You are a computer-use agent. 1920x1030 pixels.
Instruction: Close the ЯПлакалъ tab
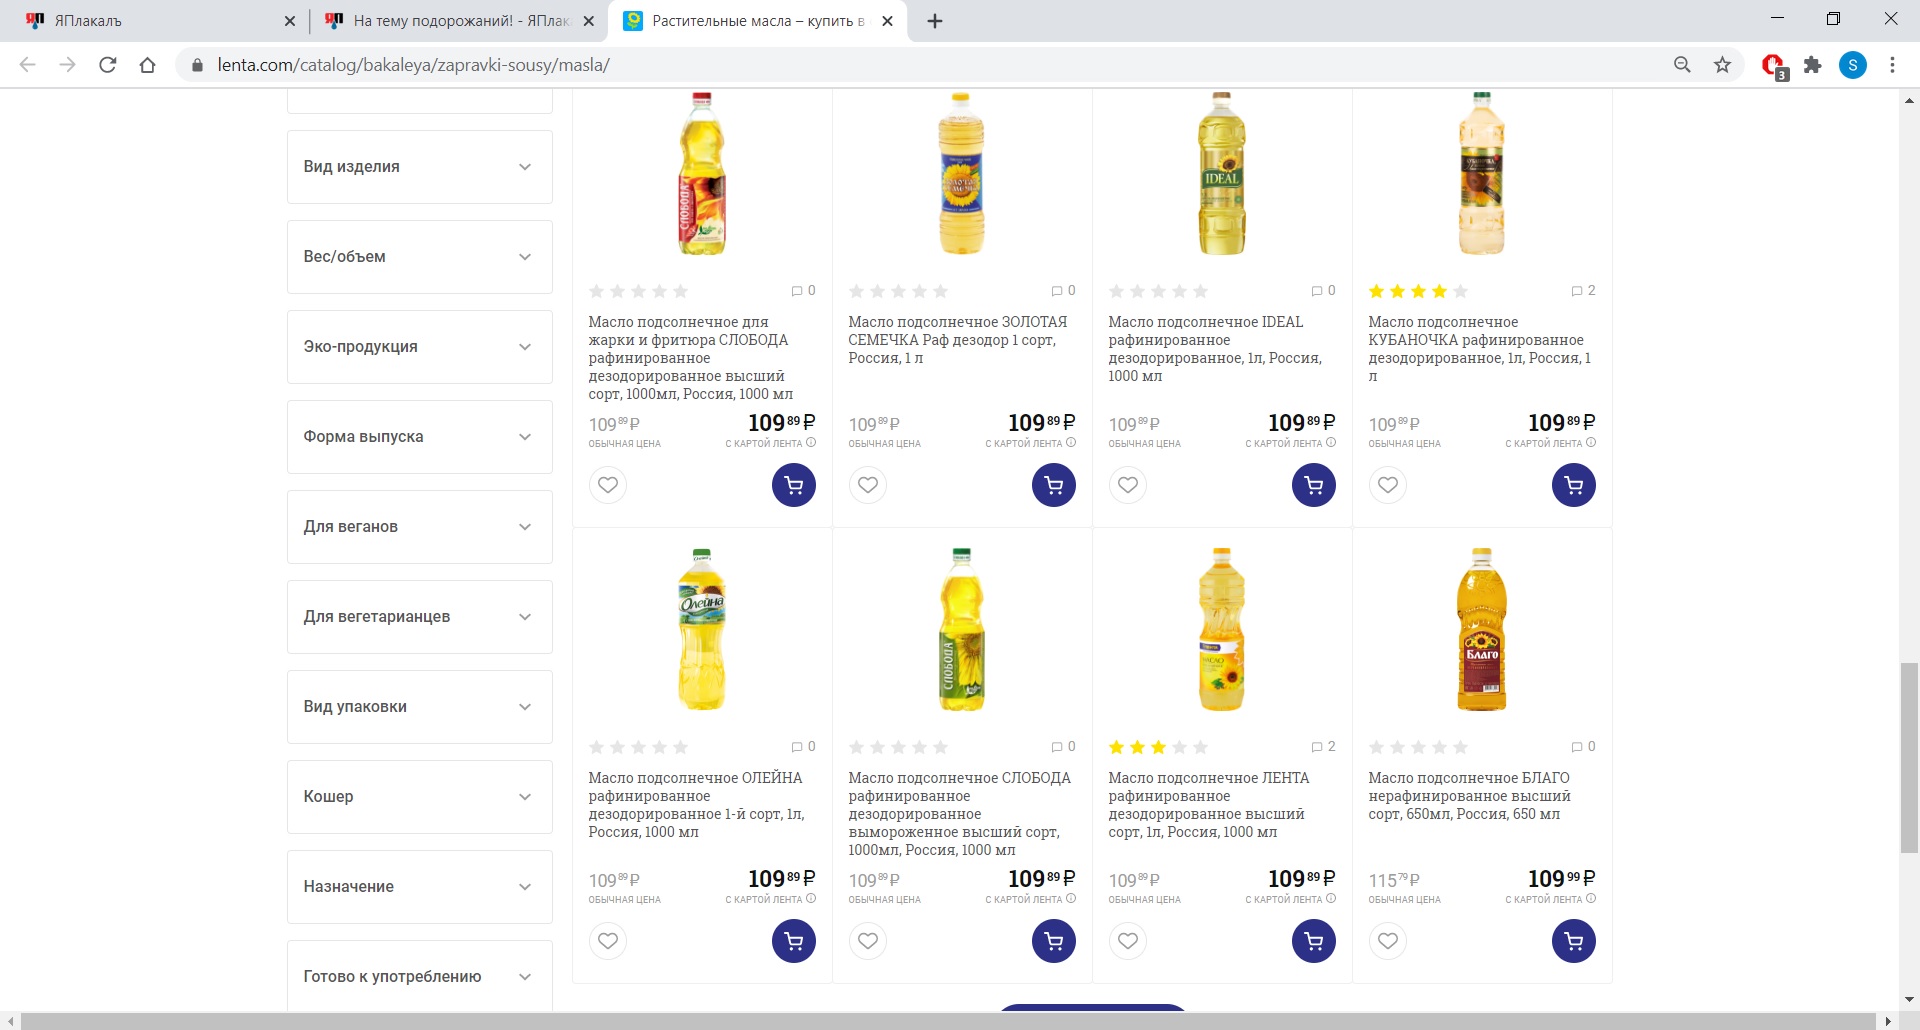[x=289, y=21]
